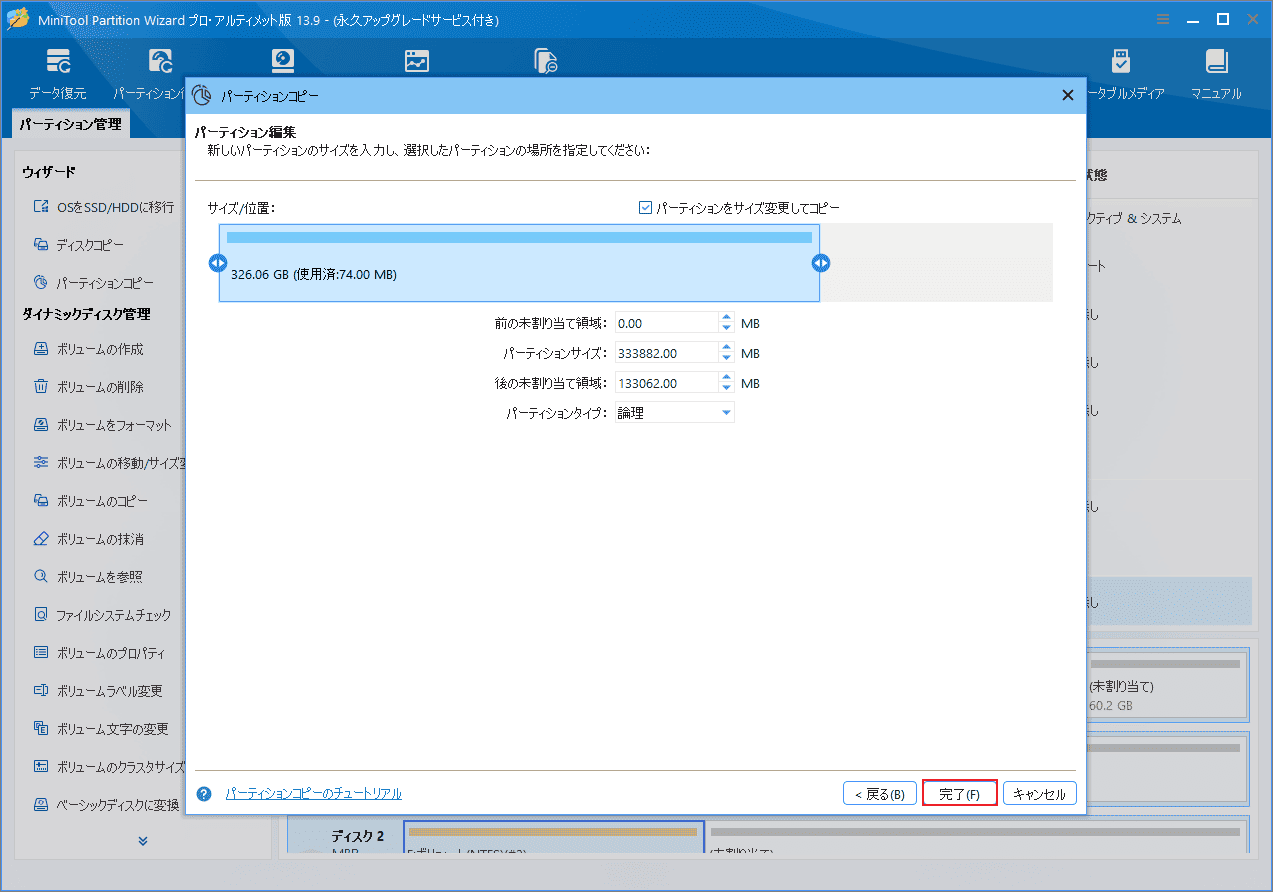This screenshot has width=1273, height=892.
Task: Open the disk benchmark toolbar icon
Action: (283, 61)
